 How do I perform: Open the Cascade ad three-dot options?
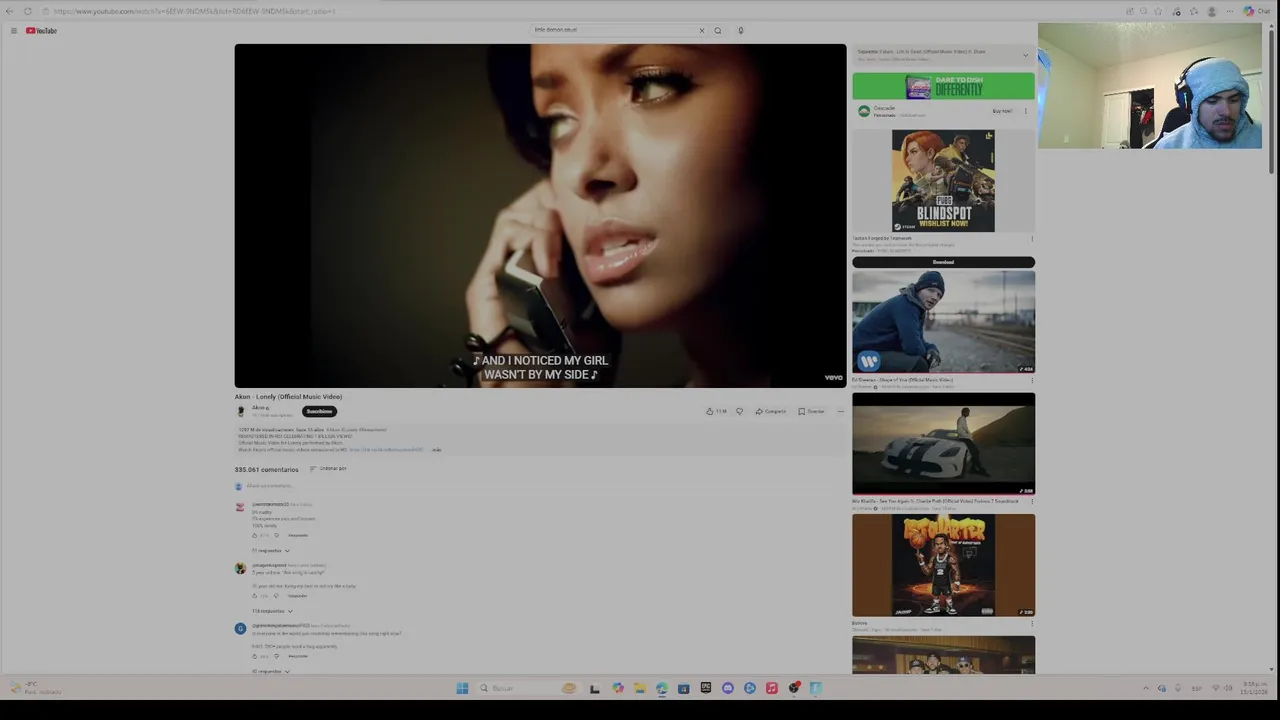(1025, 111)
